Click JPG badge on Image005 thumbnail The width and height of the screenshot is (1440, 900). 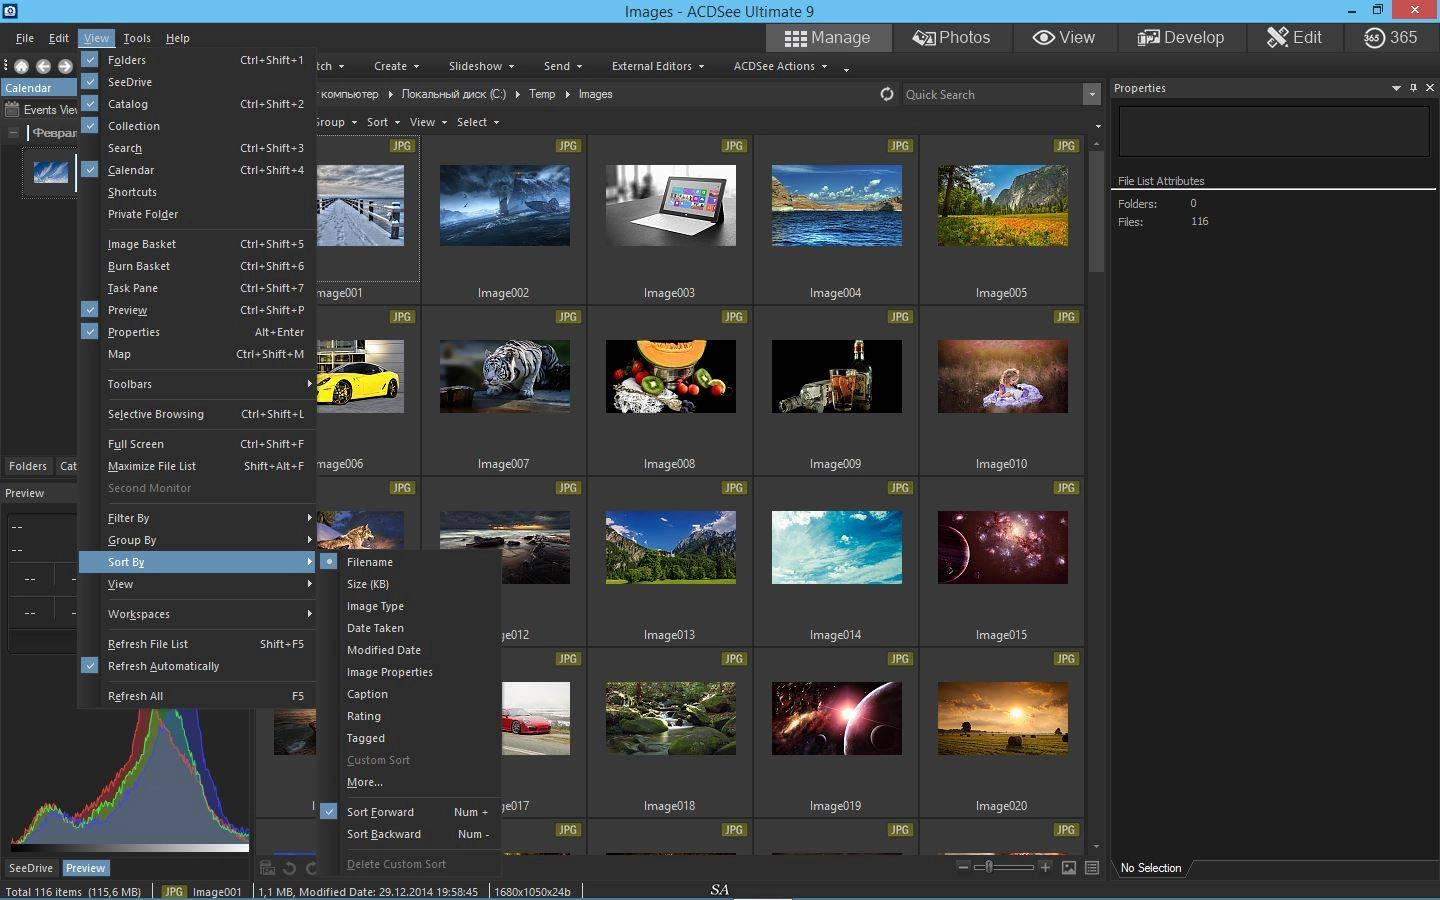point(1066,146)
